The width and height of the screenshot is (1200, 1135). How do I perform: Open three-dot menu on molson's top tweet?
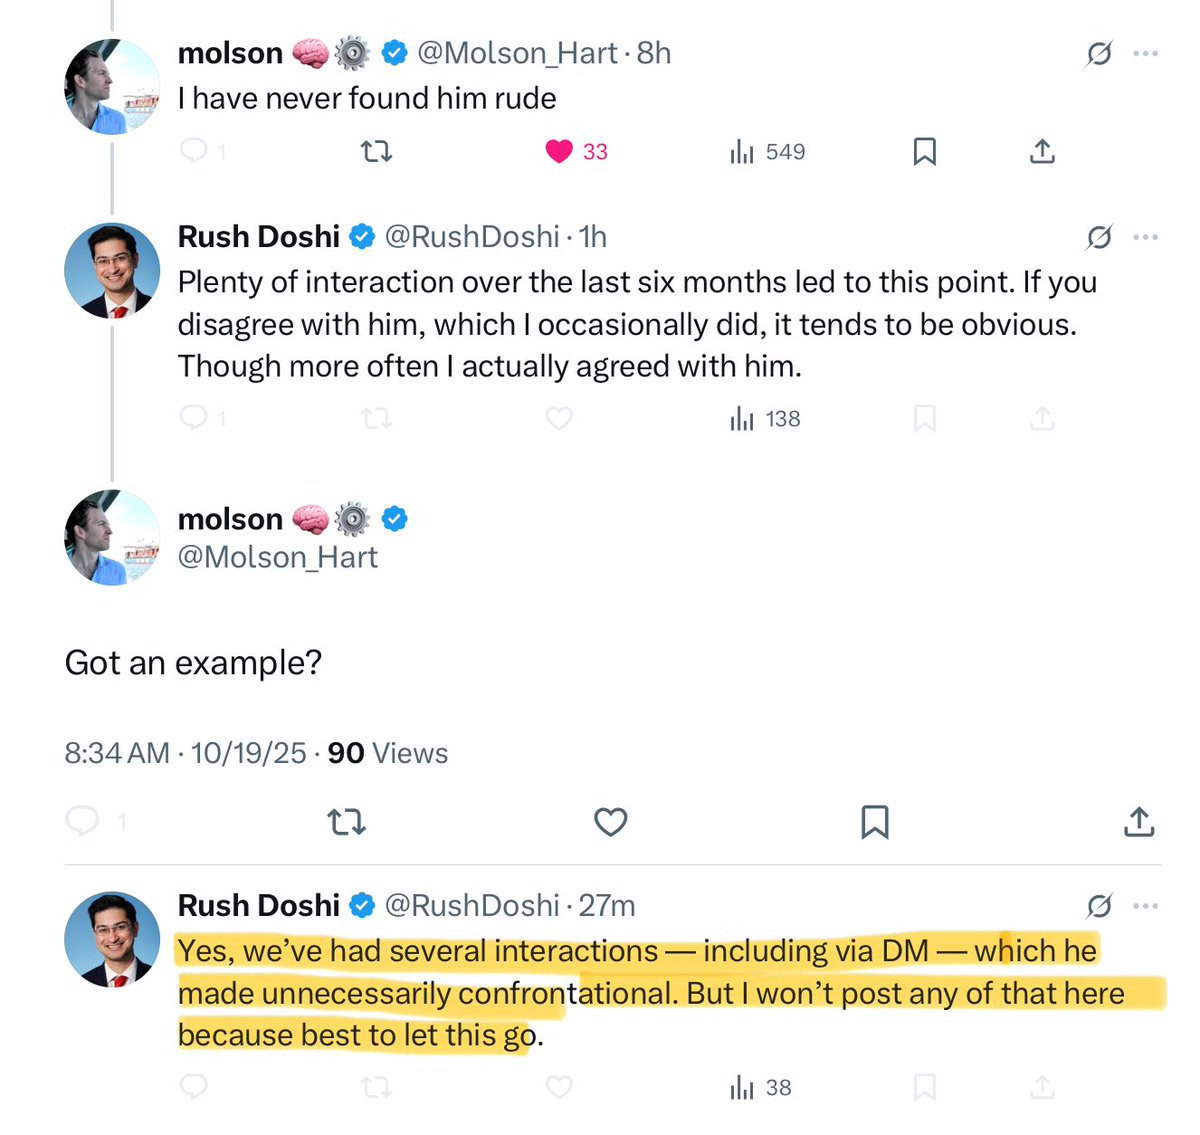coord(1146,54)
